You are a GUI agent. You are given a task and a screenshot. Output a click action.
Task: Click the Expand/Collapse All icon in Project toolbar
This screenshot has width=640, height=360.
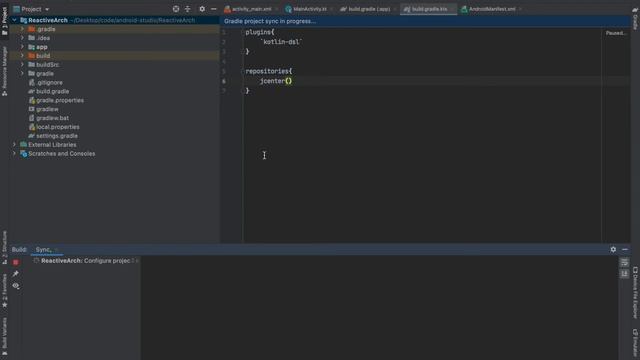click(187, 9)
